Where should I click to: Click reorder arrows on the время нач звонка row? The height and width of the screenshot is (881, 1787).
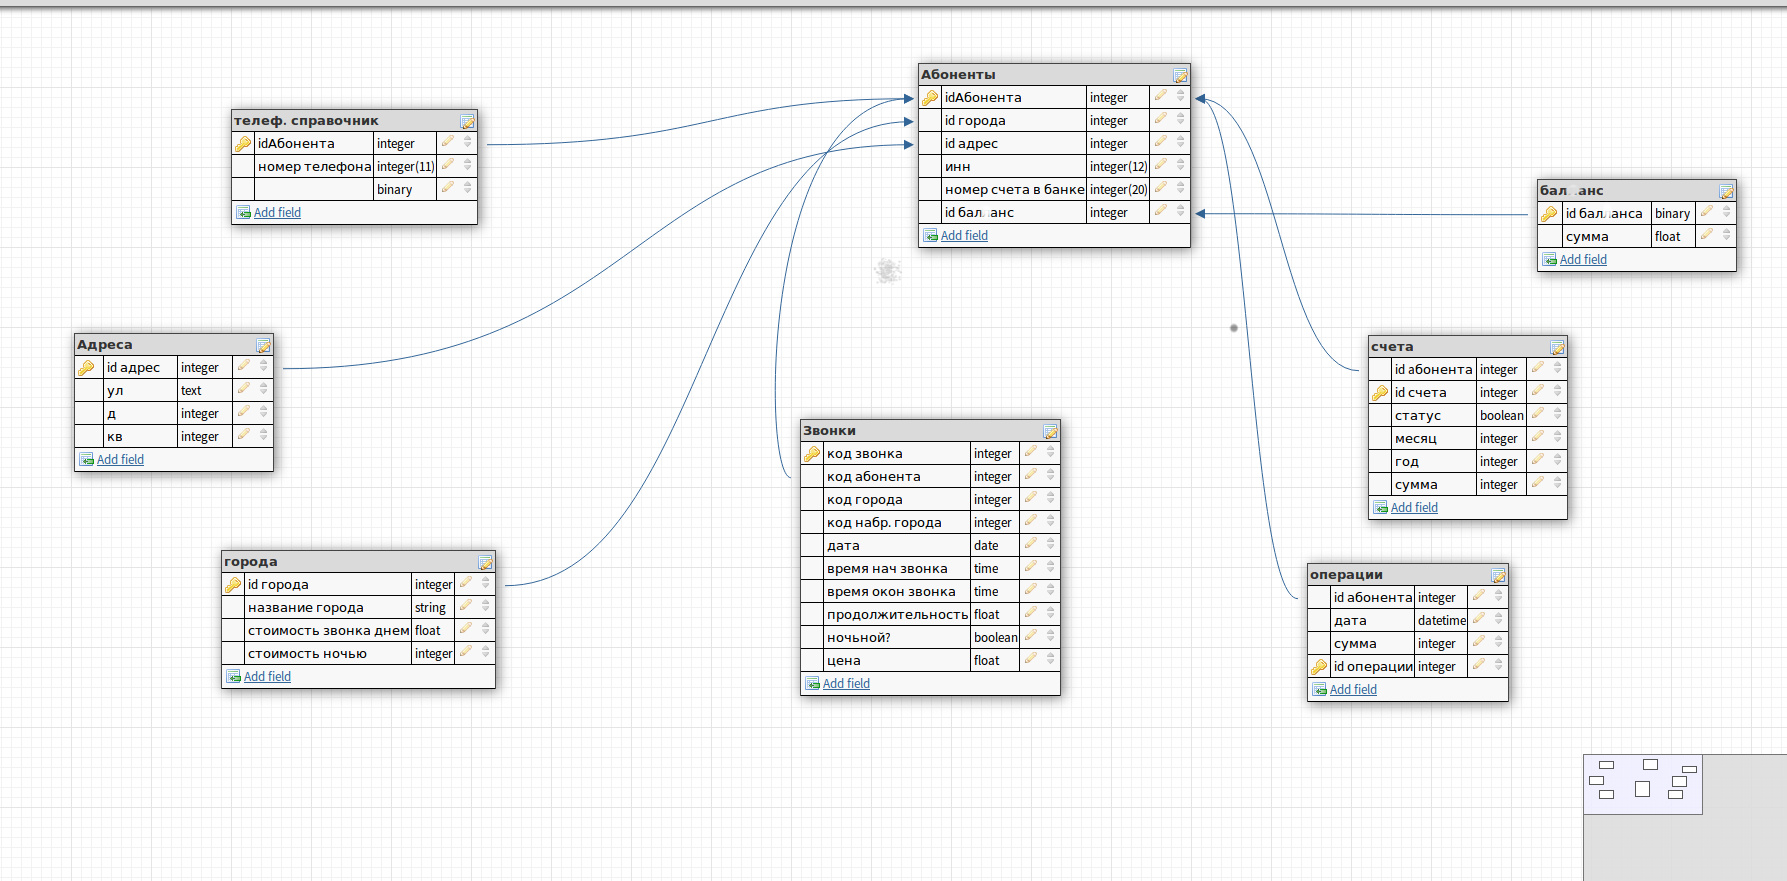(x=1051, y=568)
